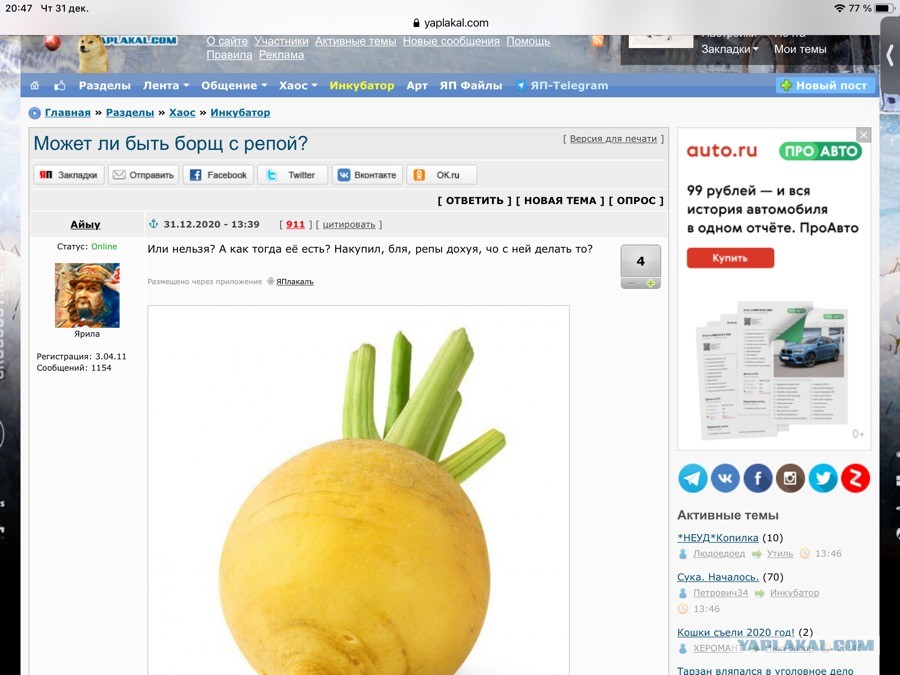Open user Людоедоед link in active topics
Viewport: 900px width, 675px height.
tap(719, 554)
